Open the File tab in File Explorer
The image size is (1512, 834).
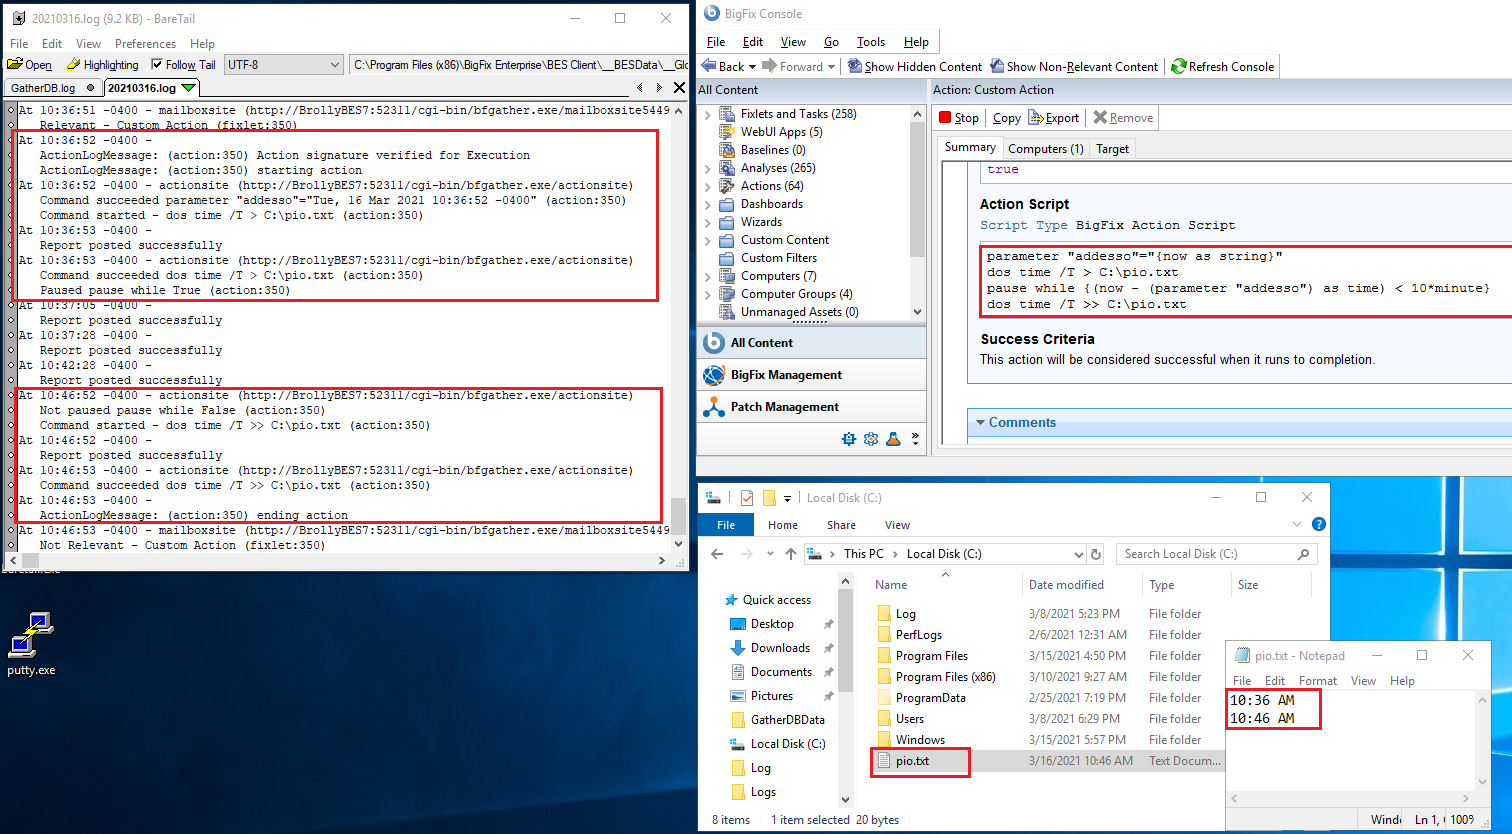[x=726, y=525]
